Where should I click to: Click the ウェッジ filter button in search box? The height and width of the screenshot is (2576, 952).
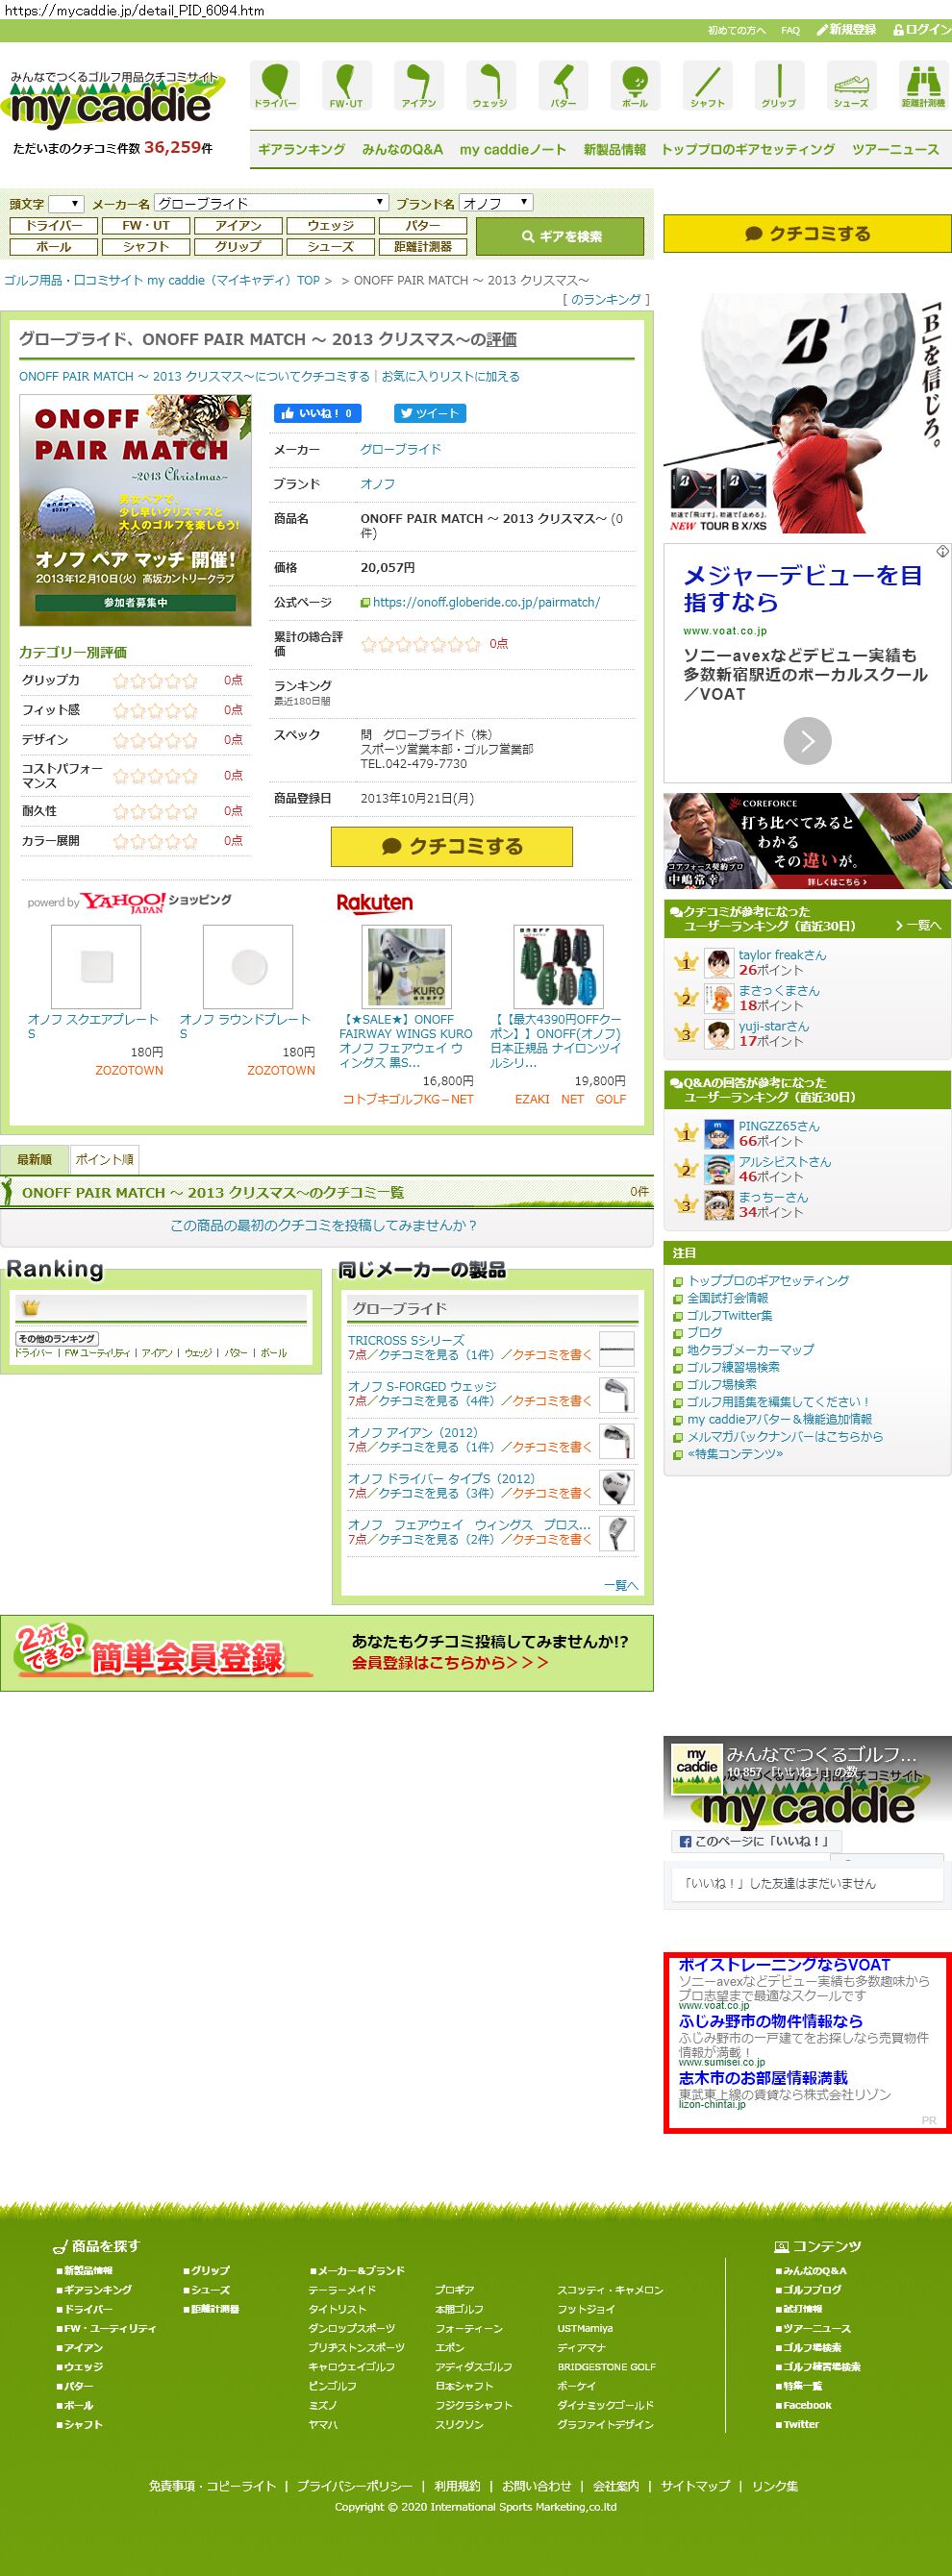(330, 226)
